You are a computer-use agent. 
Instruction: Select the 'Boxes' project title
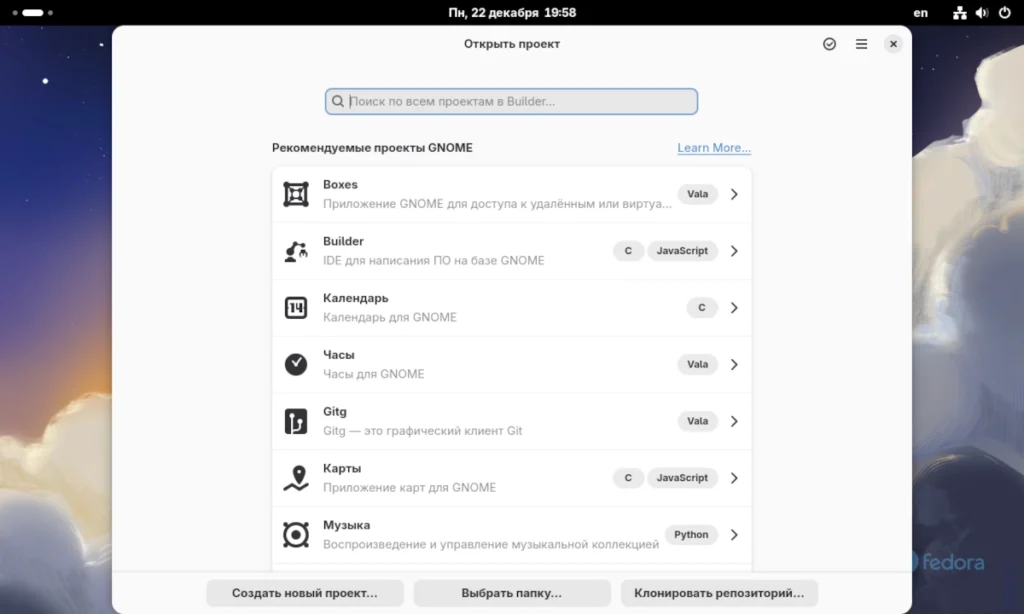coord(340,185)
